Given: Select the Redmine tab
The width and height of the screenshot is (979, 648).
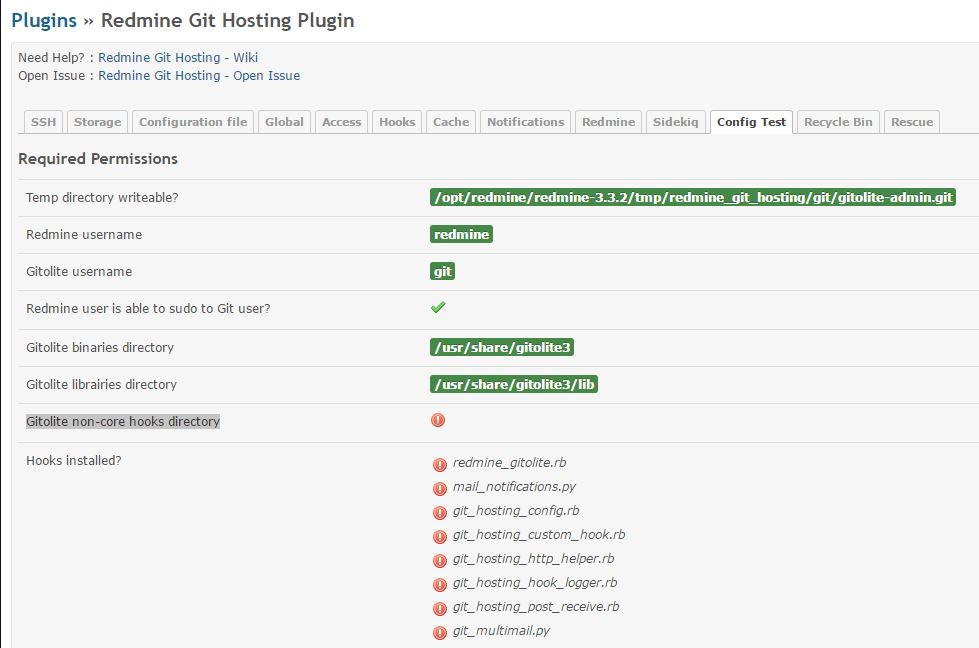Looking at the screenshot, I should [608, 122].
